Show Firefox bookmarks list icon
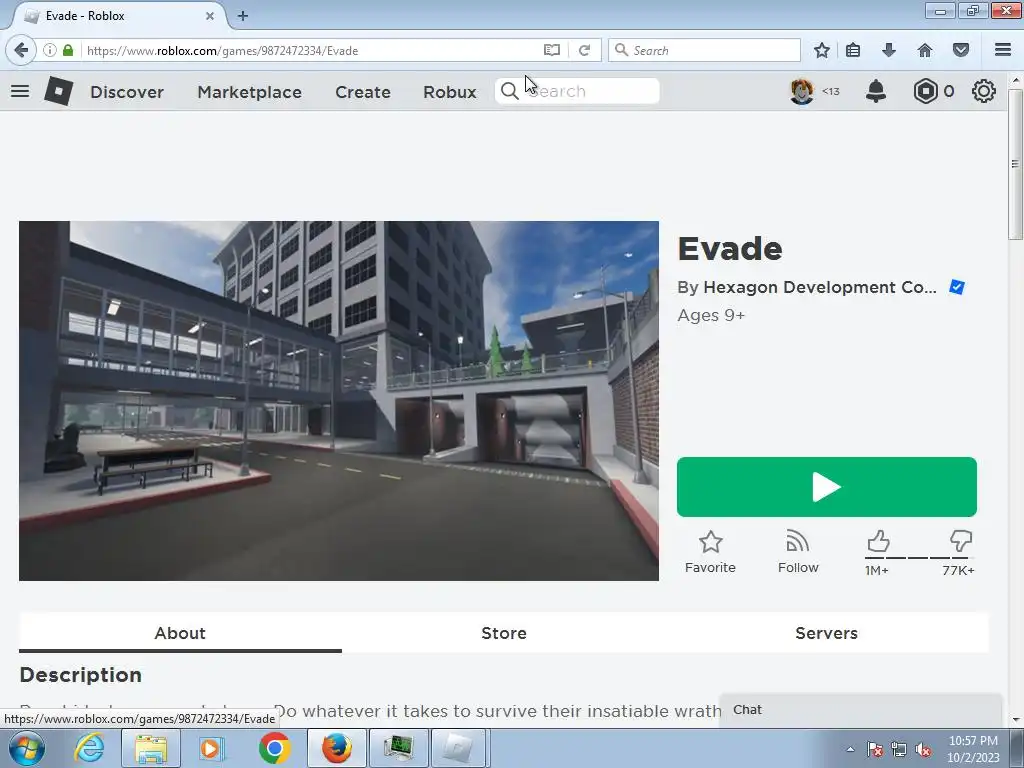The height and width of the screenshot is (768, 1024). point(853,50)
